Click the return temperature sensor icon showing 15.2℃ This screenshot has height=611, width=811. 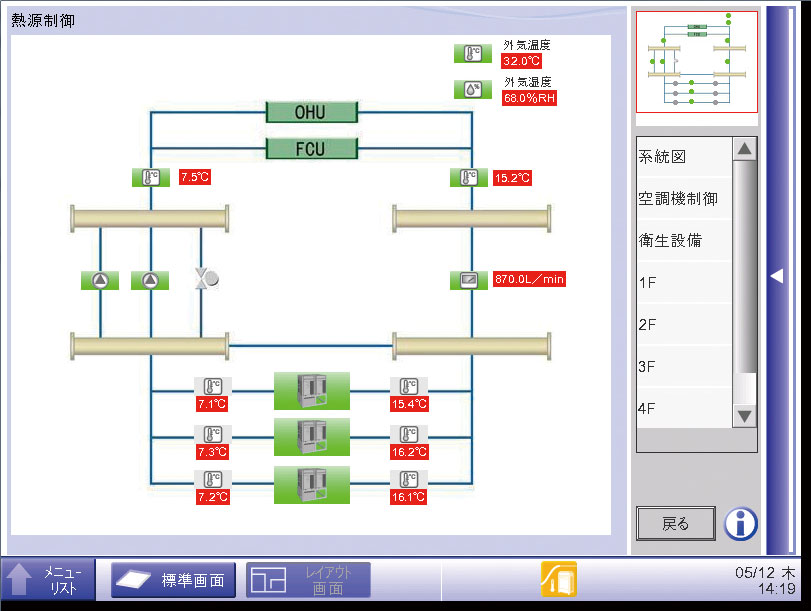[469, 177]
